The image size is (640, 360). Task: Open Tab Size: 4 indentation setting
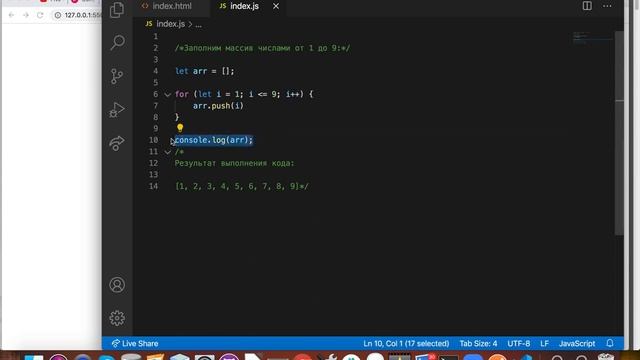[478, 344]
